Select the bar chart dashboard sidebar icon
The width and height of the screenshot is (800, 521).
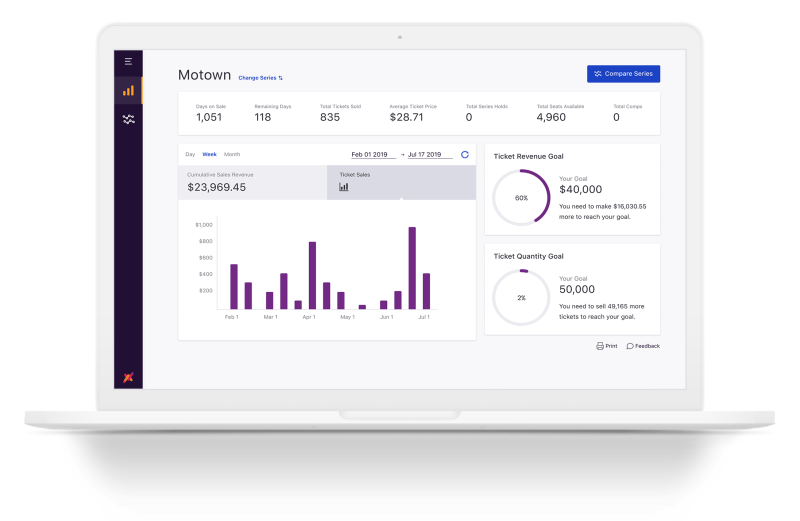tap(128, 91)
